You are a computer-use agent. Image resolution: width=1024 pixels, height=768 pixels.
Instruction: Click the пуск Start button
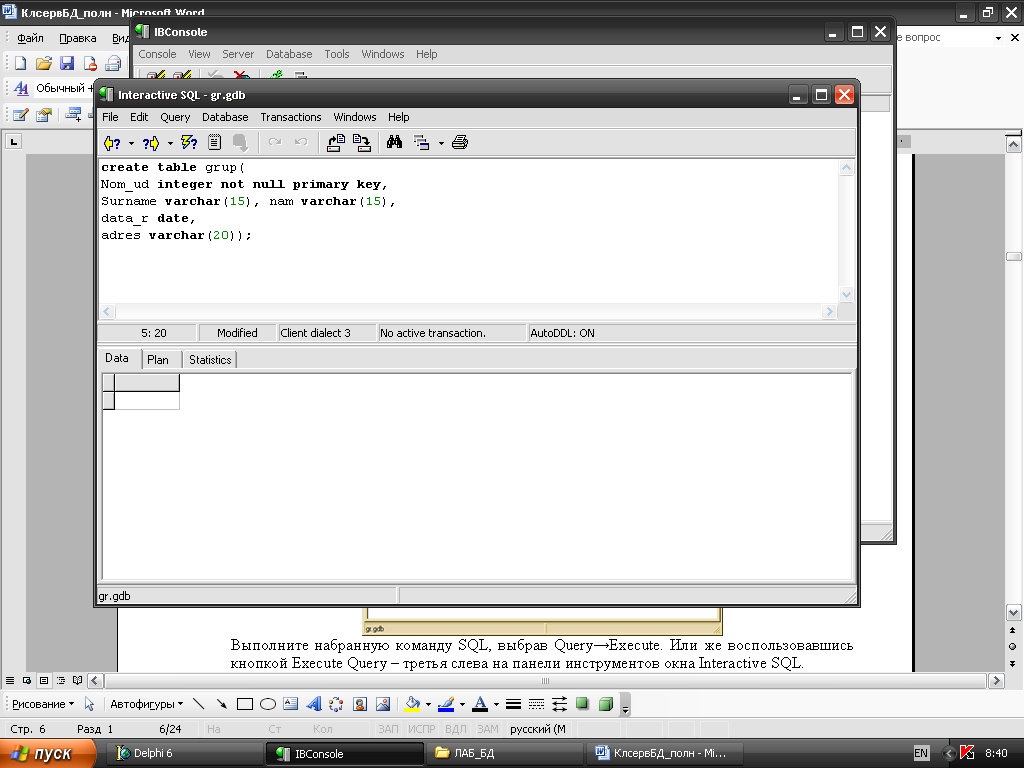pos(48,754)
